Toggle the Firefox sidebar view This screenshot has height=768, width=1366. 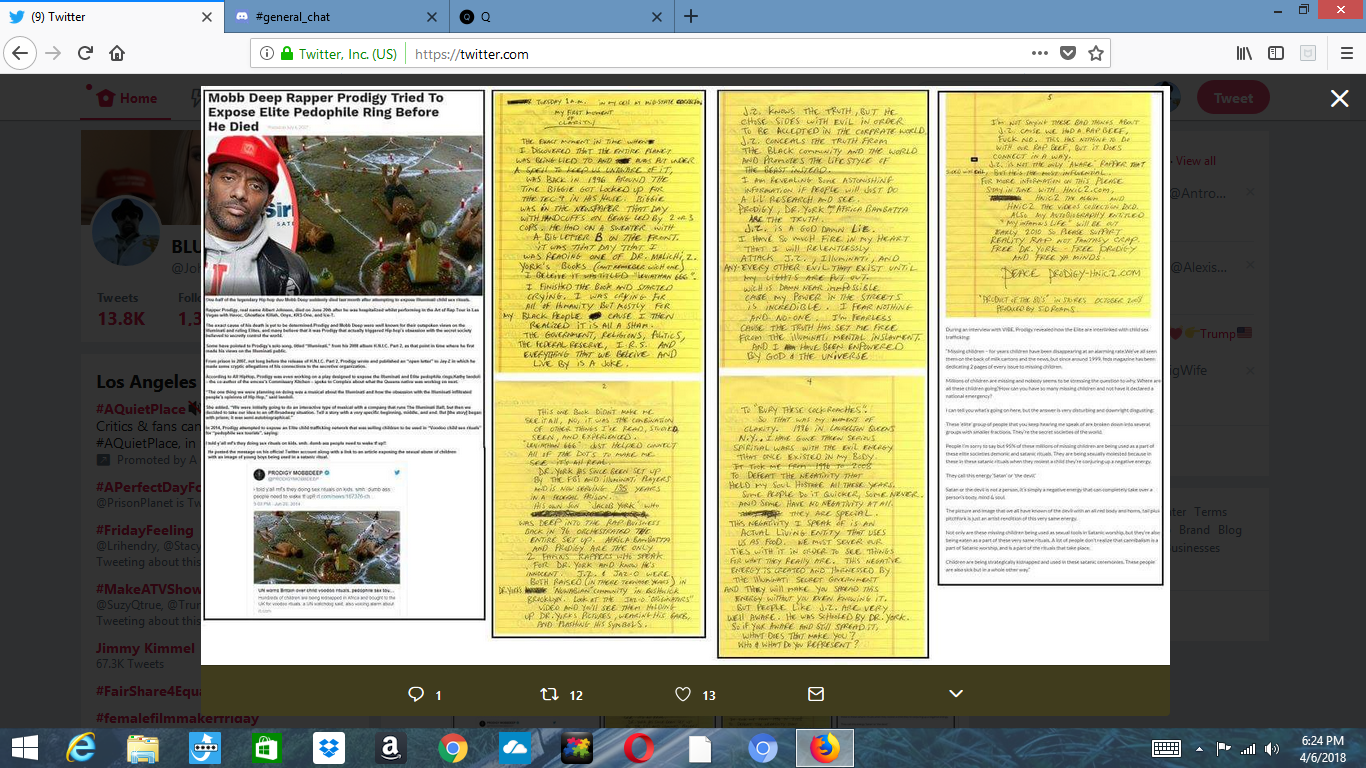tap(1276, 54)
